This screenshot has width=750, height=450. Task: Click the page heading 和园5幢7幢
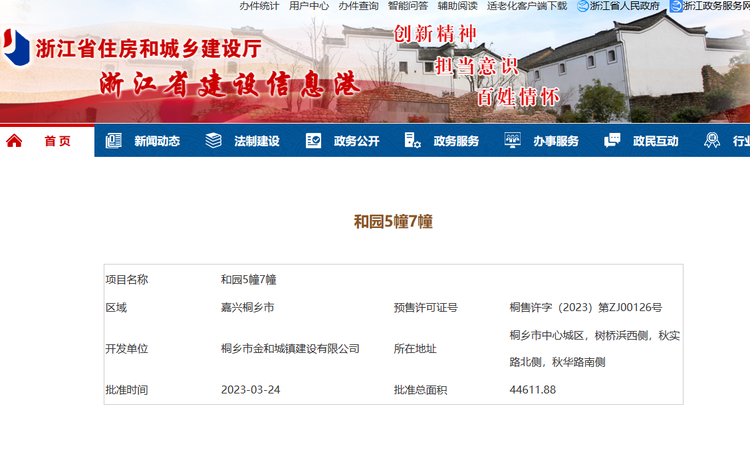click(x=393, y=221)
